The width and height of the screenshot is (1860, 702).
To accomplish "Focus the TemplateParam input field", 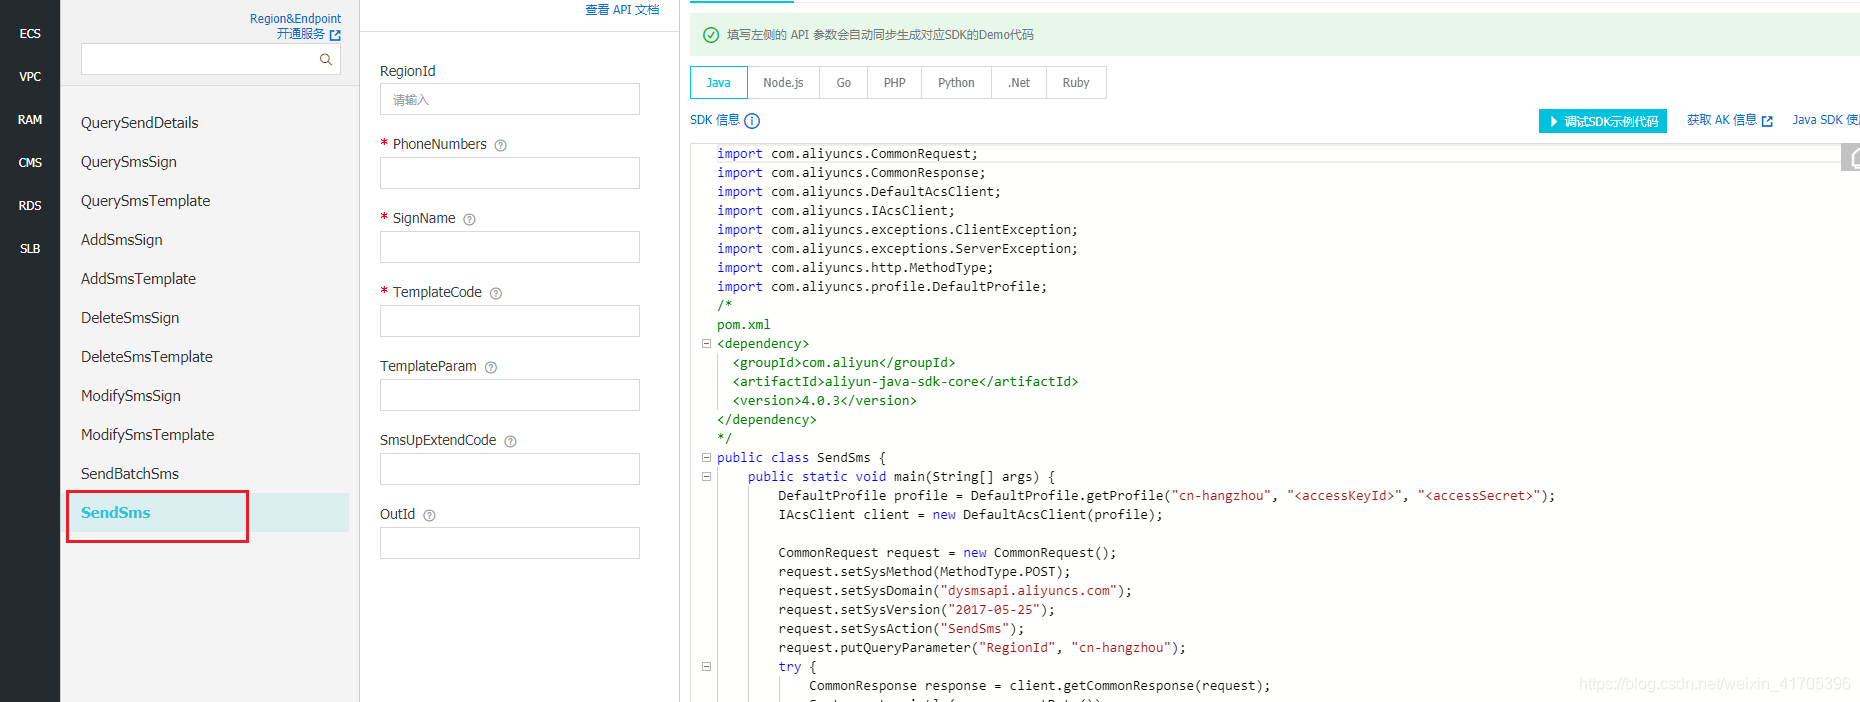I will point(510,395).
